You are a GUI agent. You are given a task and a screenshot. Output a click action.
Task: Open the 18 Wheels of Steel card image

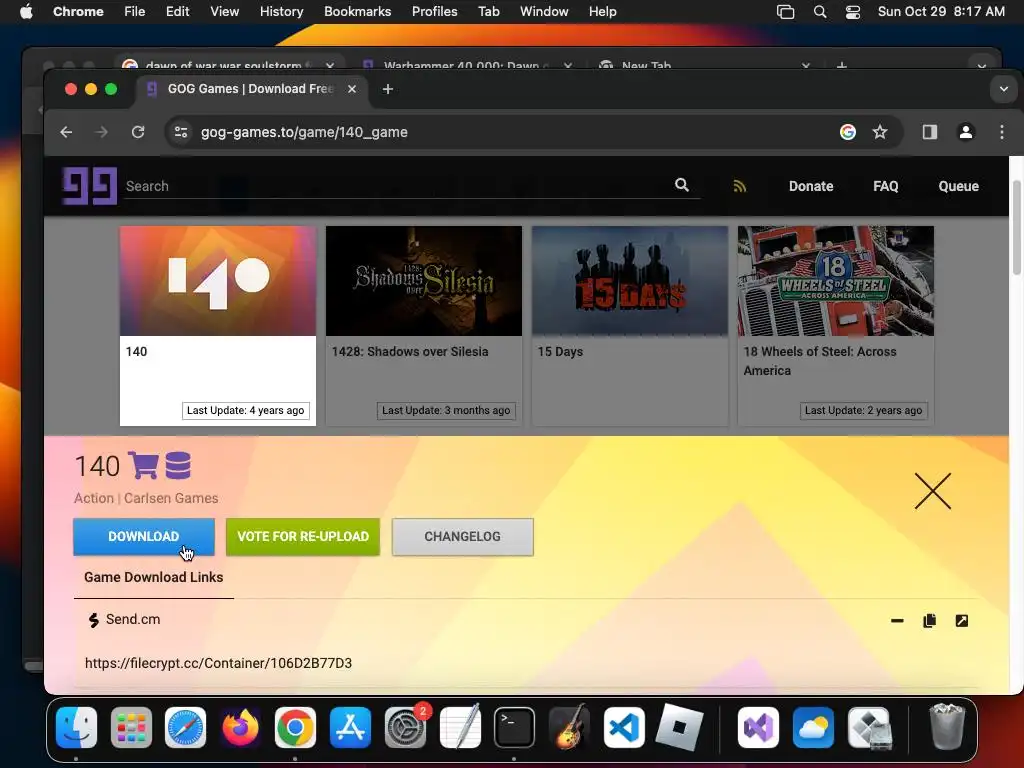[x=835, y=281]
